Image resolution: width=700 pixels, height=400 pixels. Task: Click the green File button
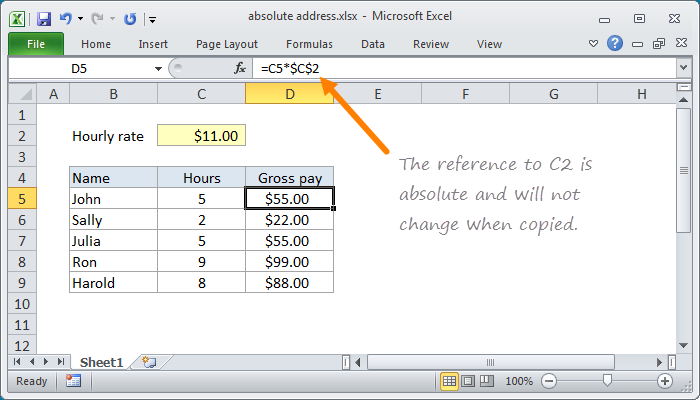[36, 44]
